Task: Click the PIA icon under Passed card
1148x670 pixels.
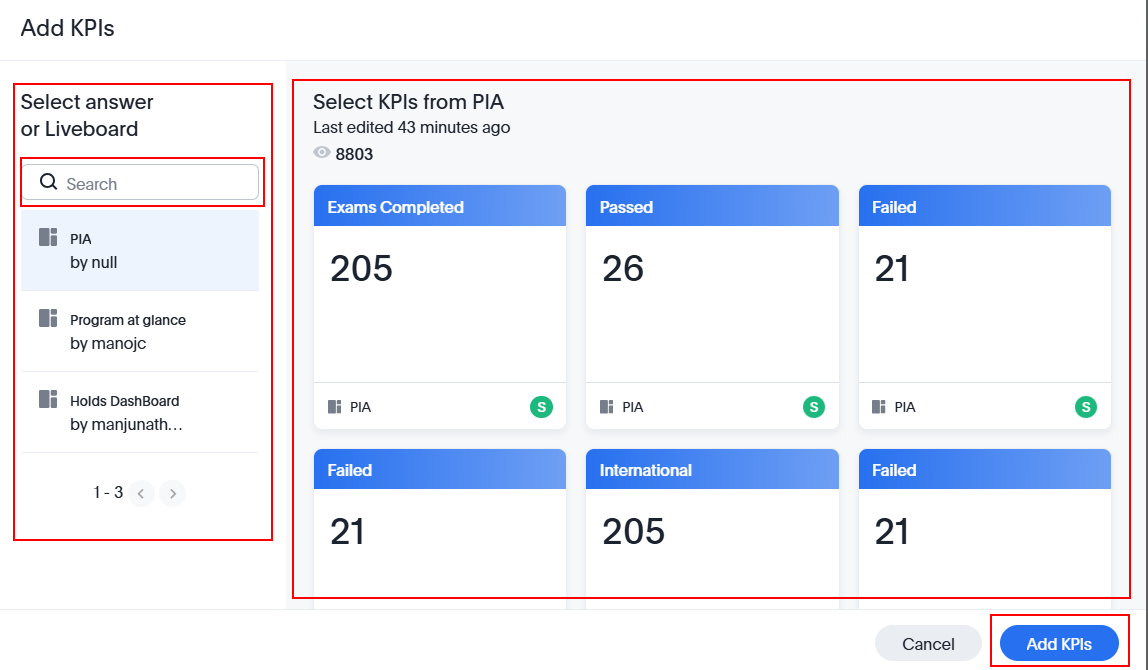Action: coord(606,407)
